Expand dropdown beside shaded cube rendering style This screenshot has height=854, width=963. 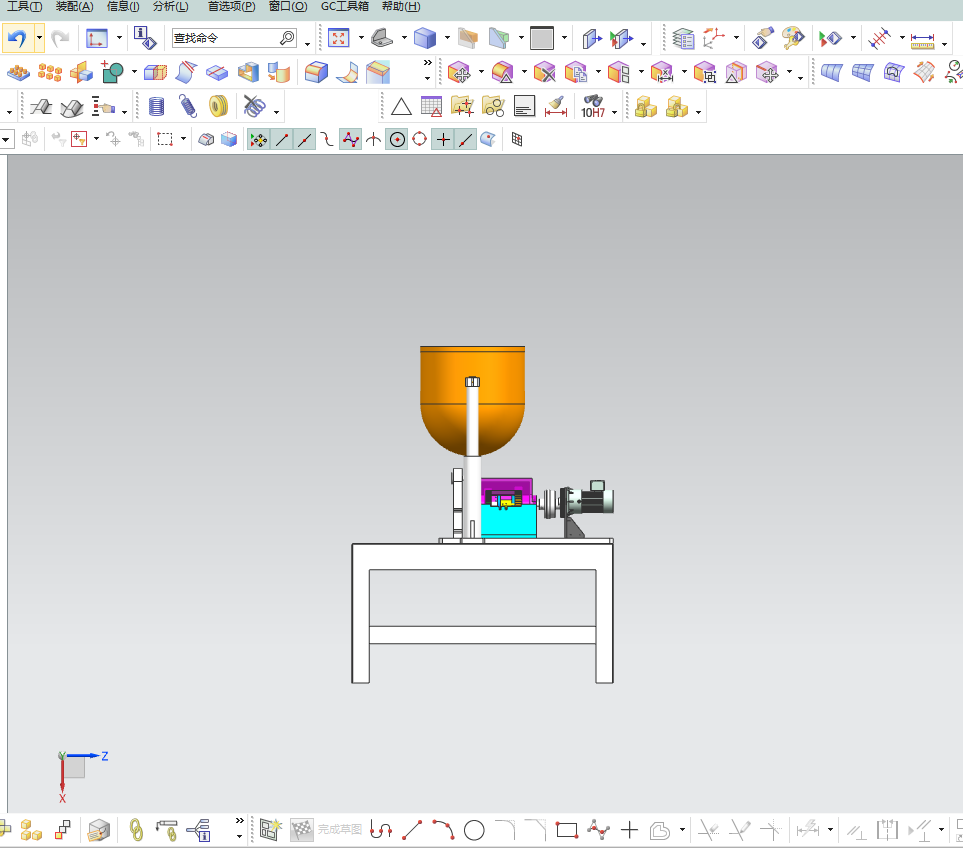(x=446, y=38)
